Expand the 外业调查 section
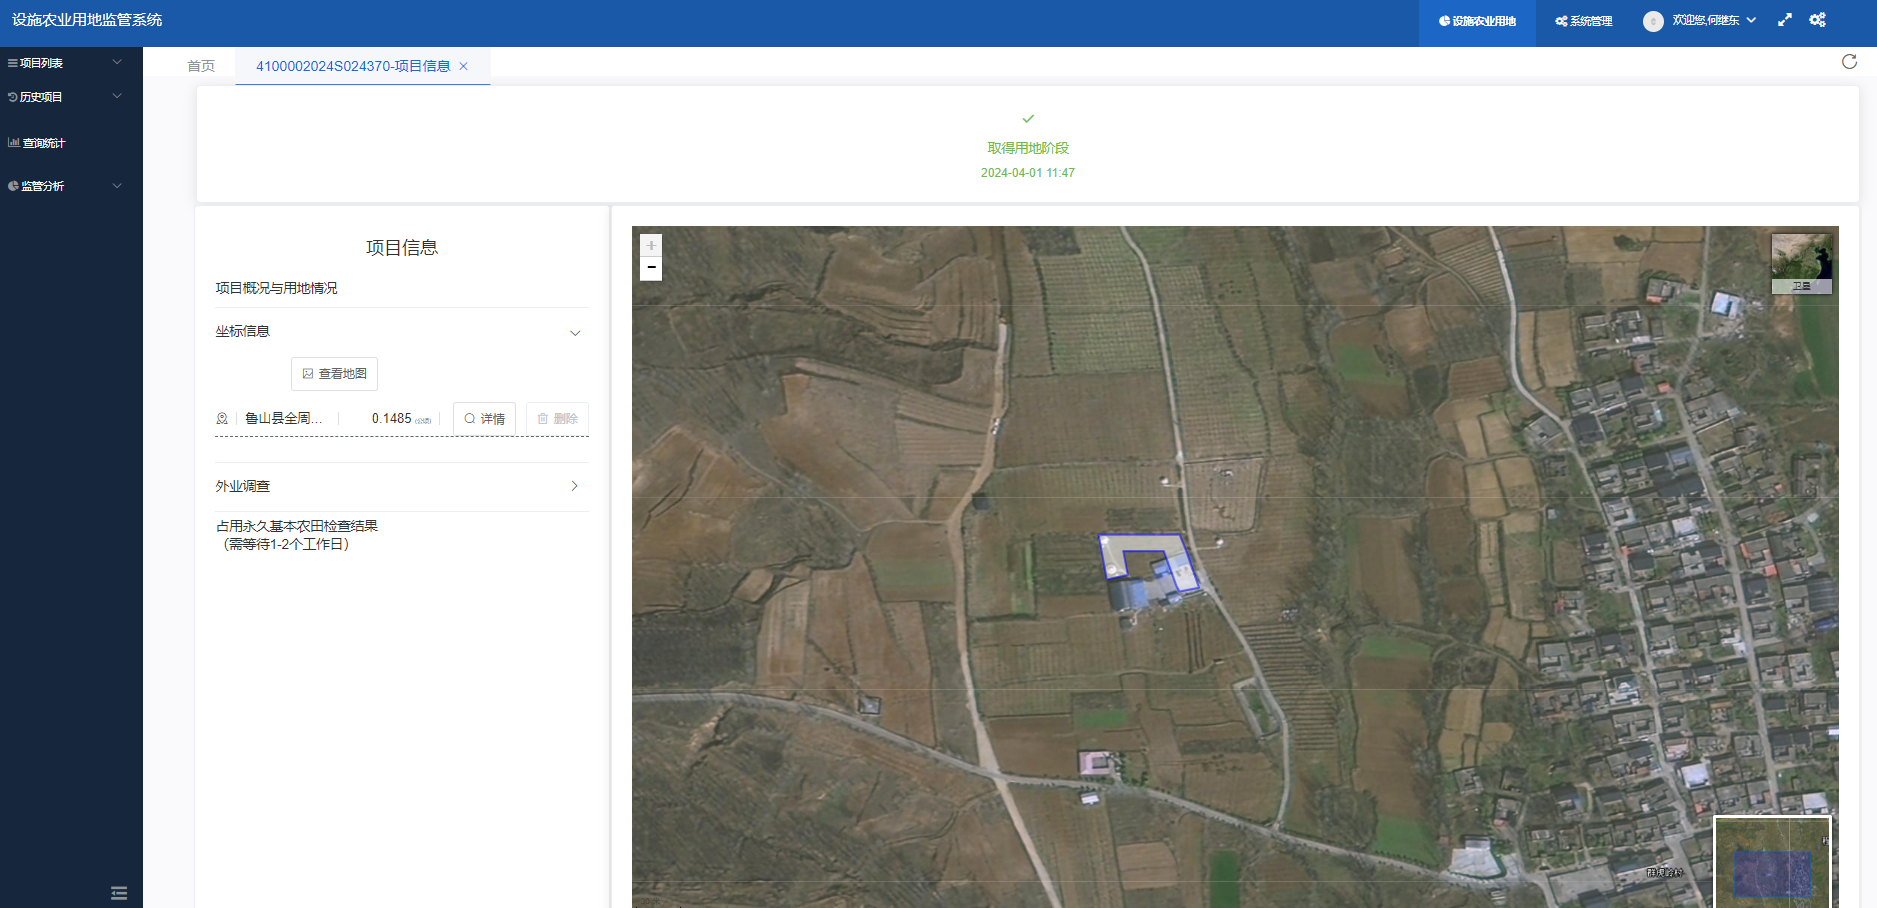The image size is (1877, 908). [x=574, y=486]
